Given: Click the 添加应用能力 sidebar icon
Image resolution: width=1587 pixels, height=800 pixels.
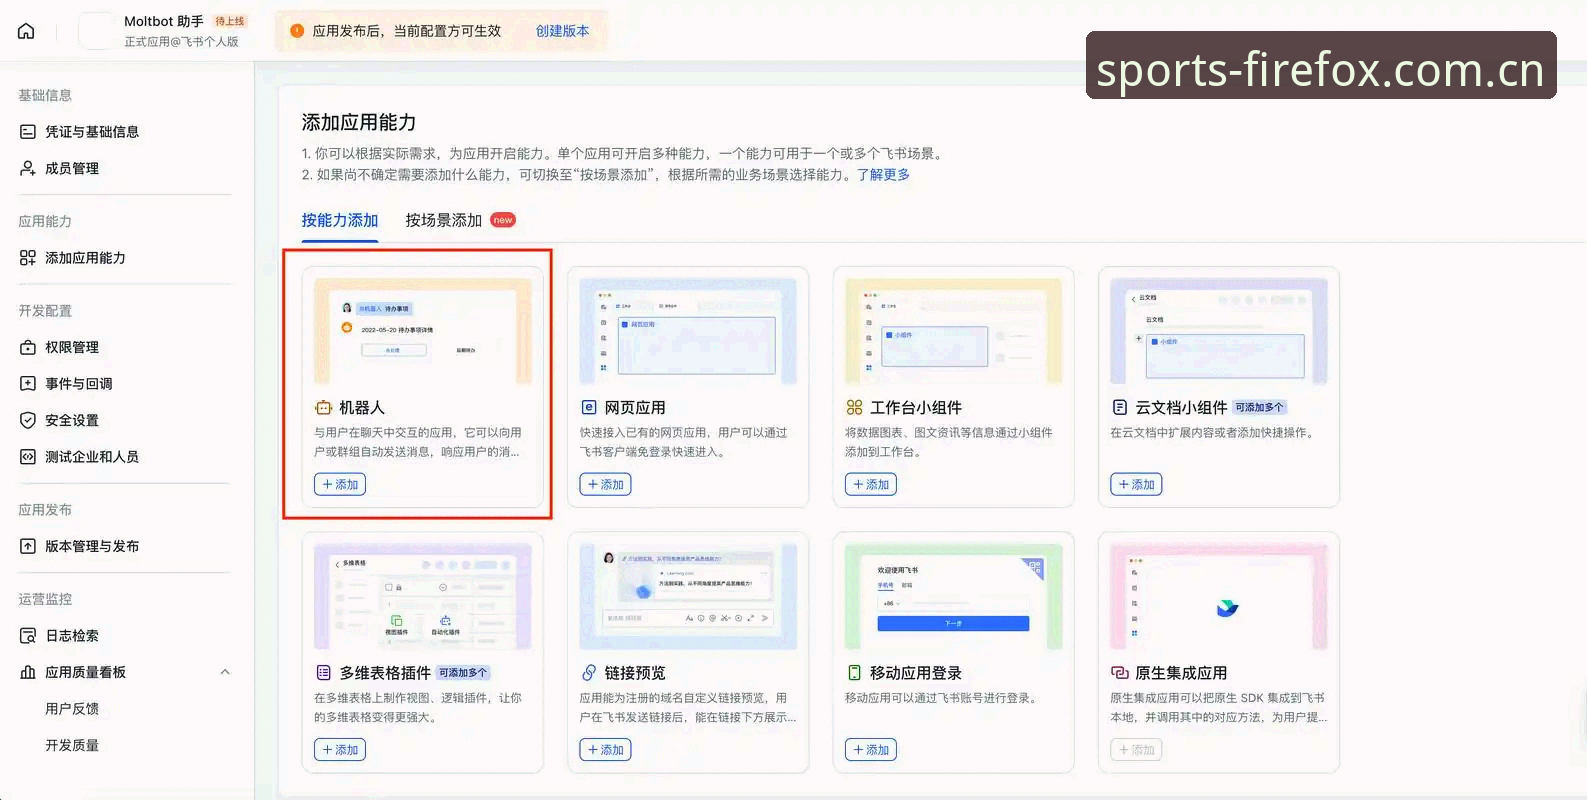Looking at the screenshot, I should [28, 258].
